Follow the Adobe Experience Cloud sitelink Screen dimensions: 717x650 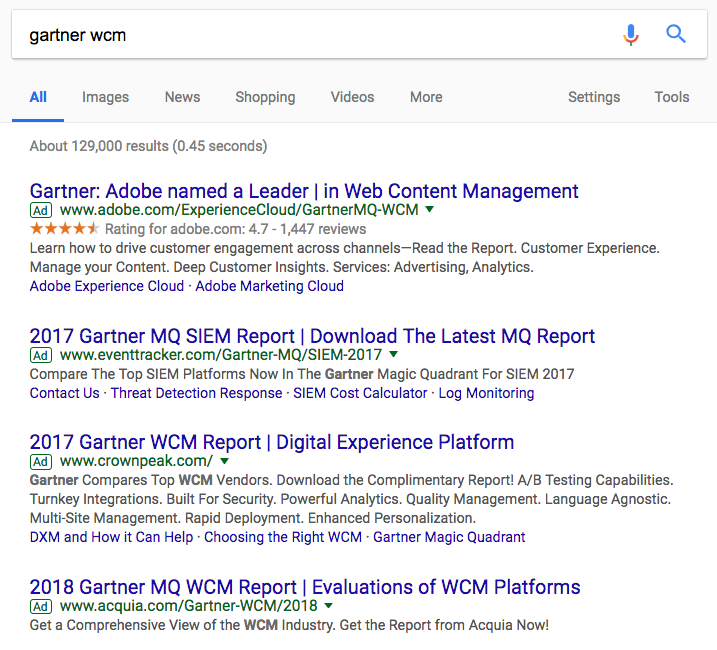tap(107, 286)
